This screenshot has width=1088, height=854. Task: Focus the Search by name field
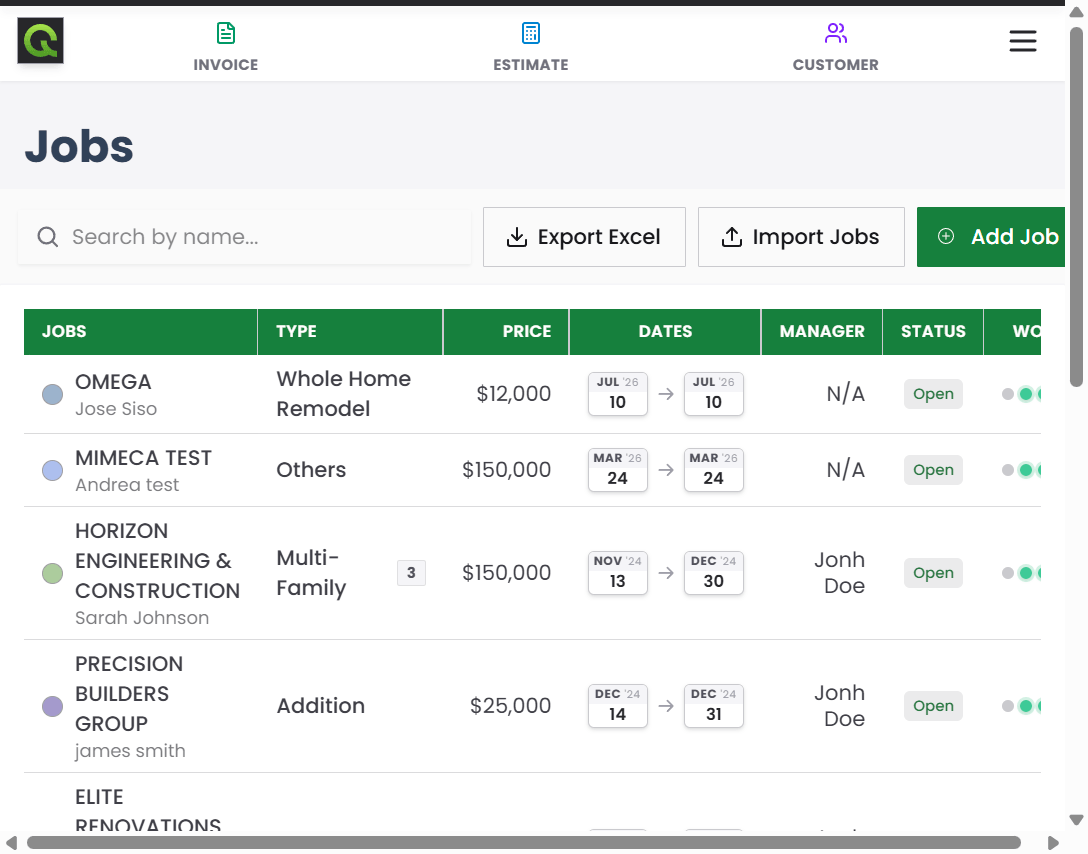[x=244, y=237]
